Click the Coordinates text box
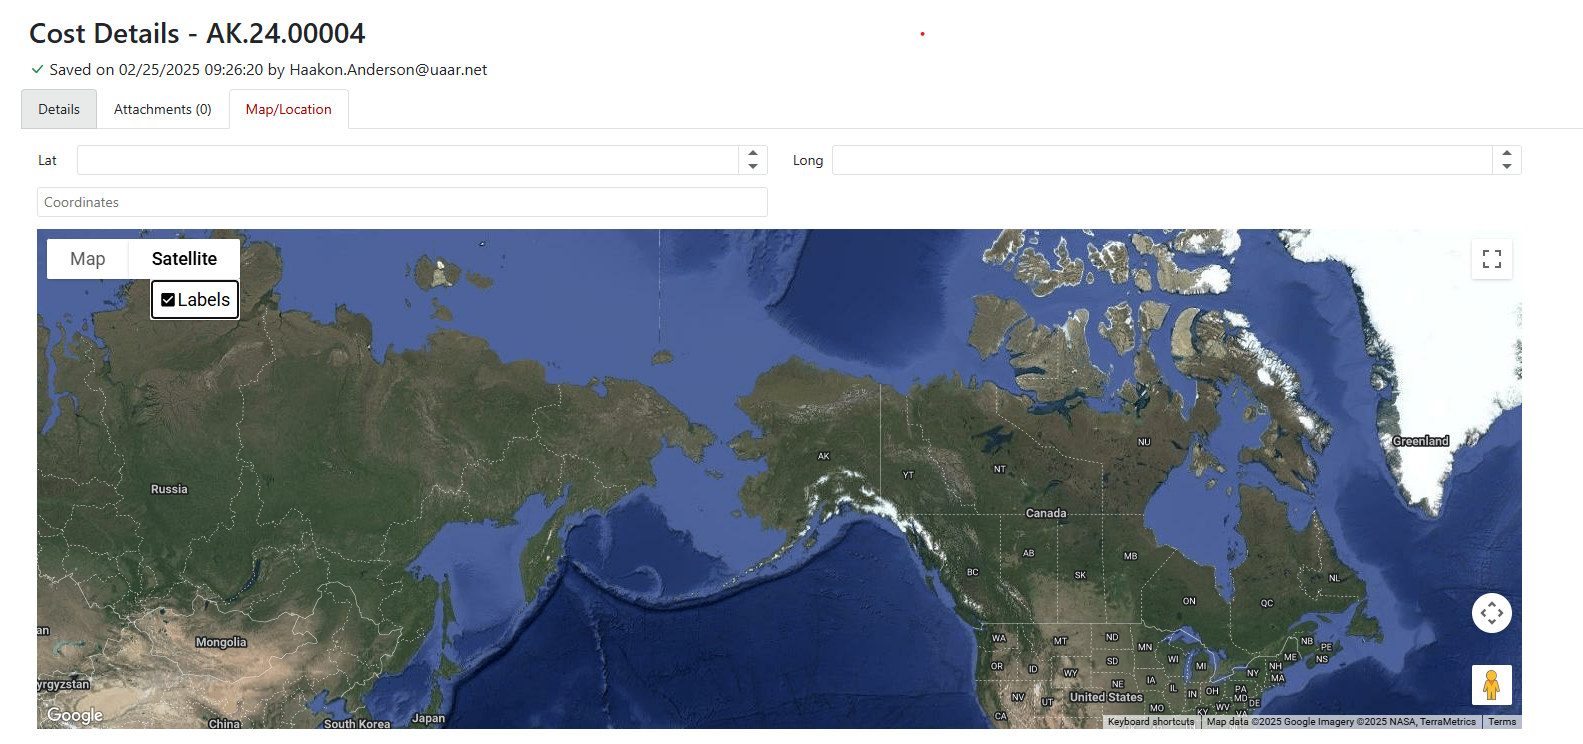The height and width of the screenshot is (744, 1583). tap(402, 202)
